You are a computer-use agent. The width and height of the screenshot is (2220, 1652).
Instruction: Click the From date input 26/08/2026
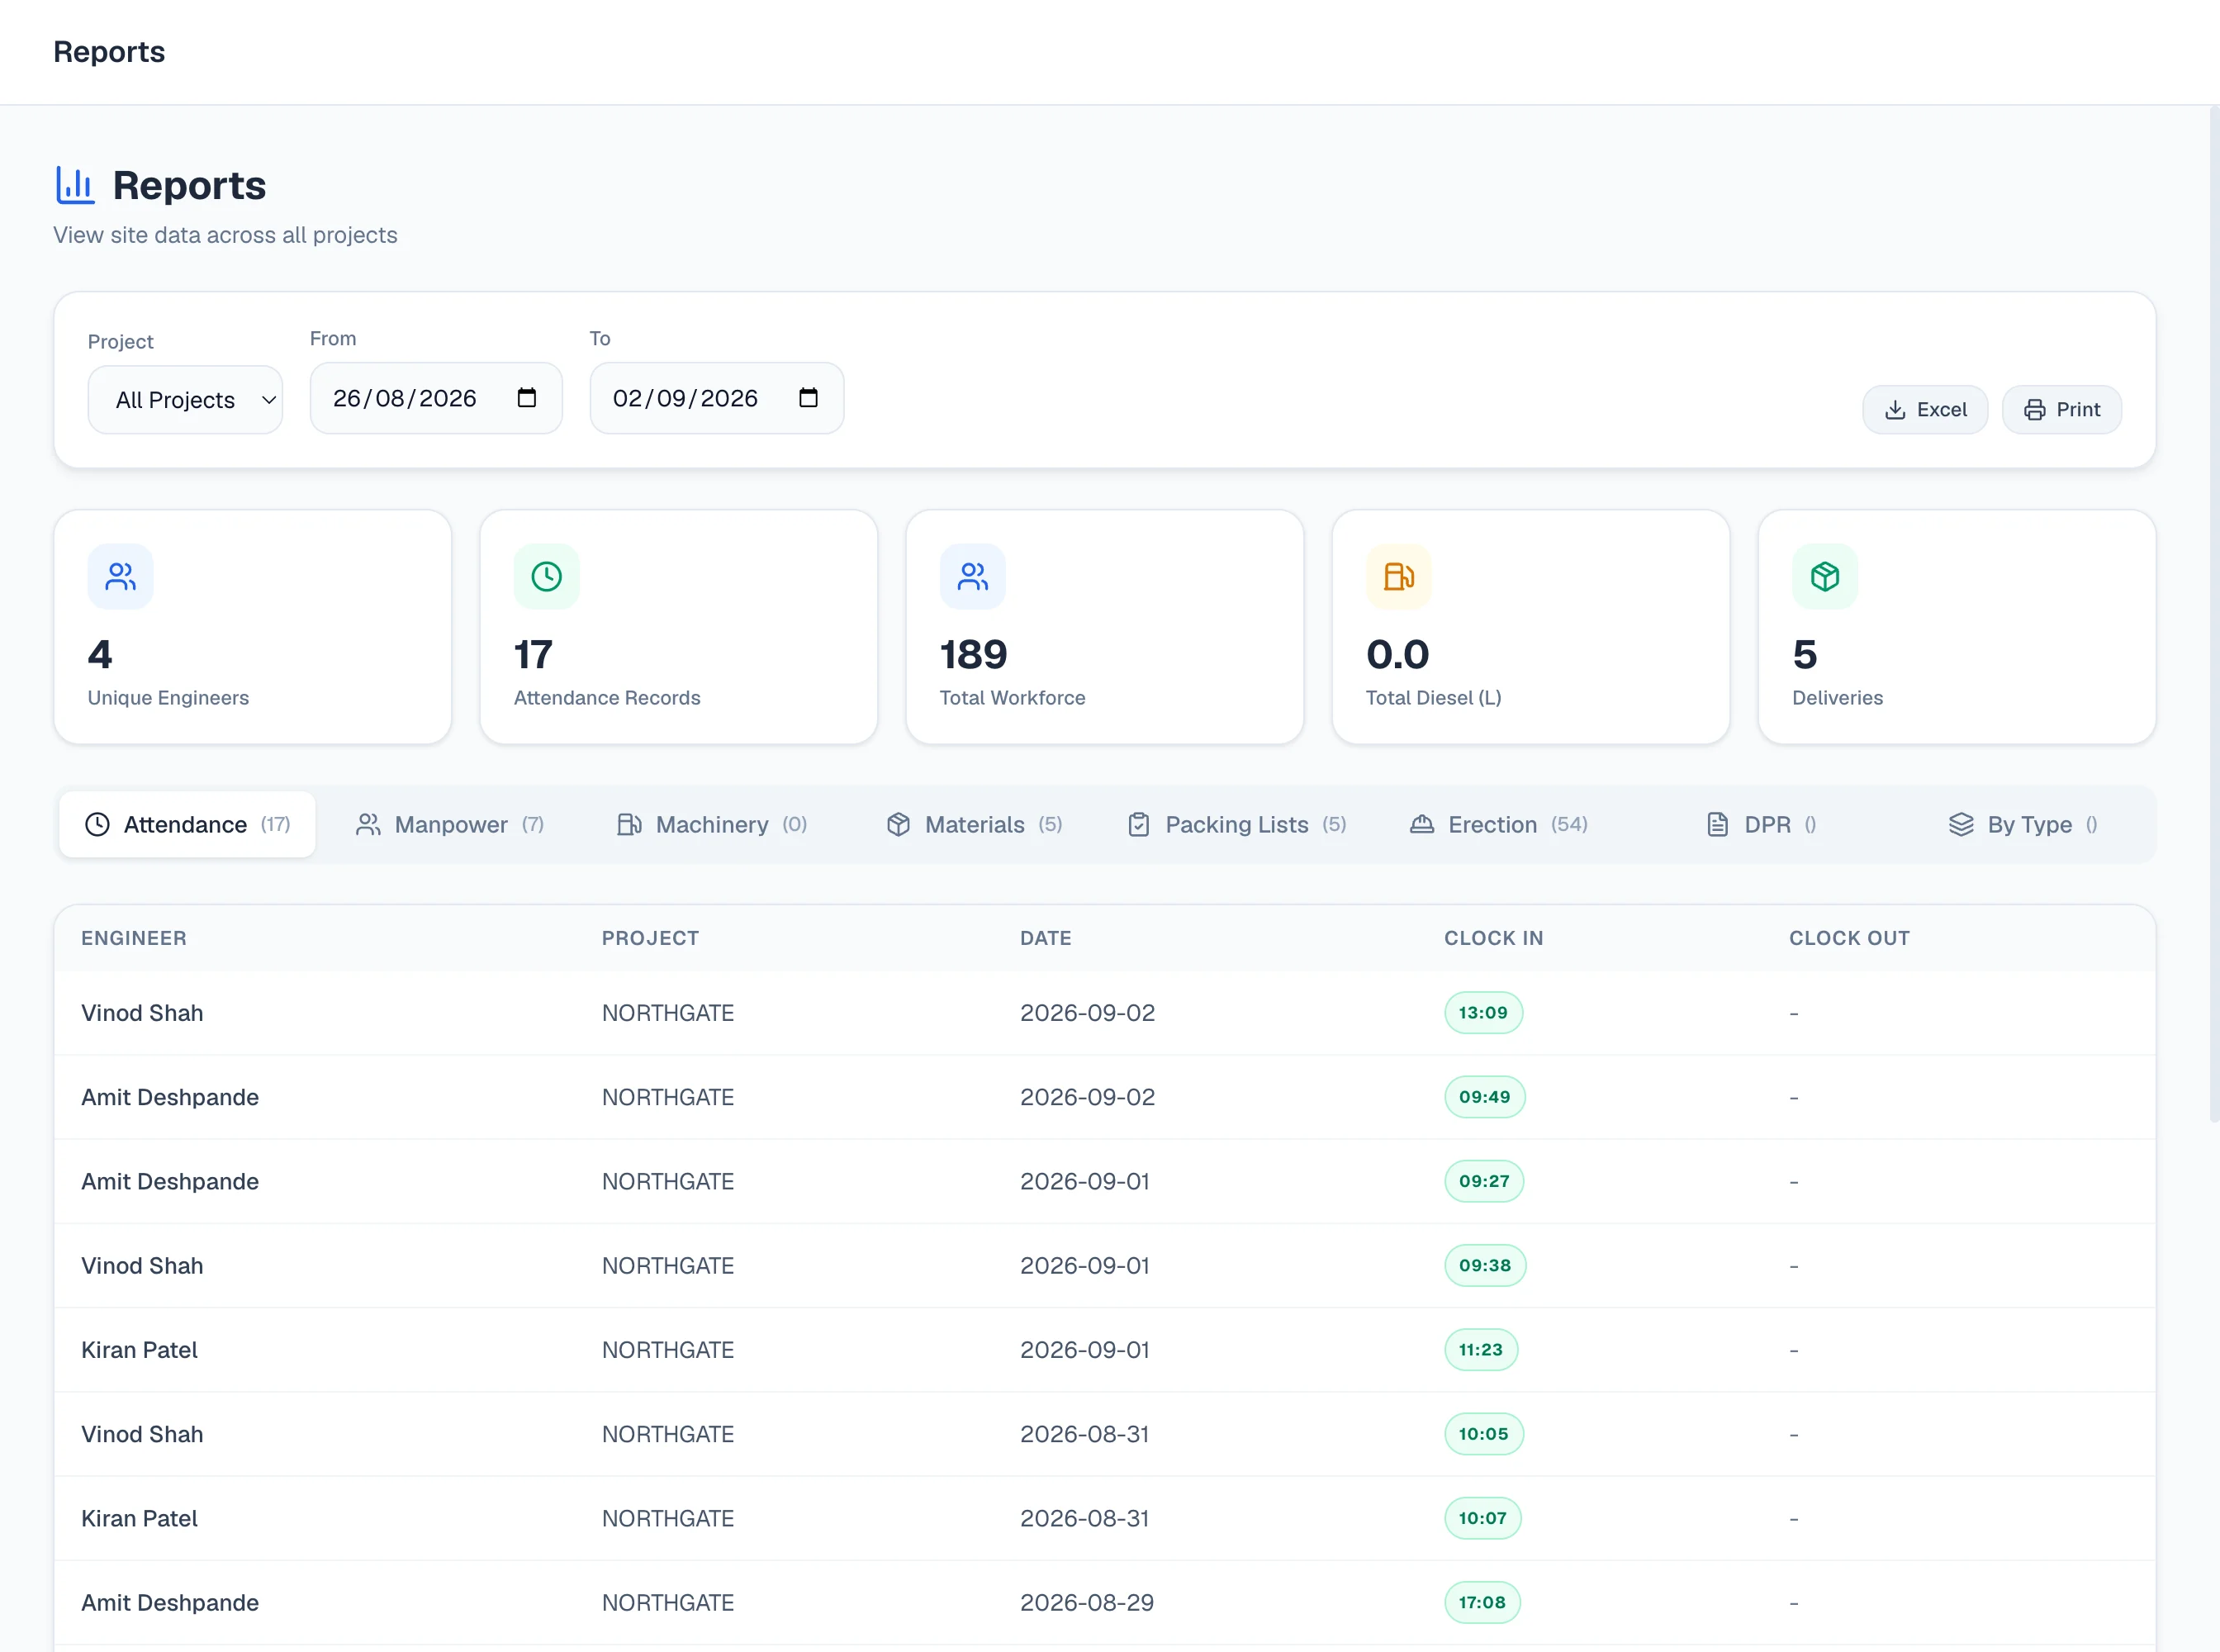click(x=436, y=398)
